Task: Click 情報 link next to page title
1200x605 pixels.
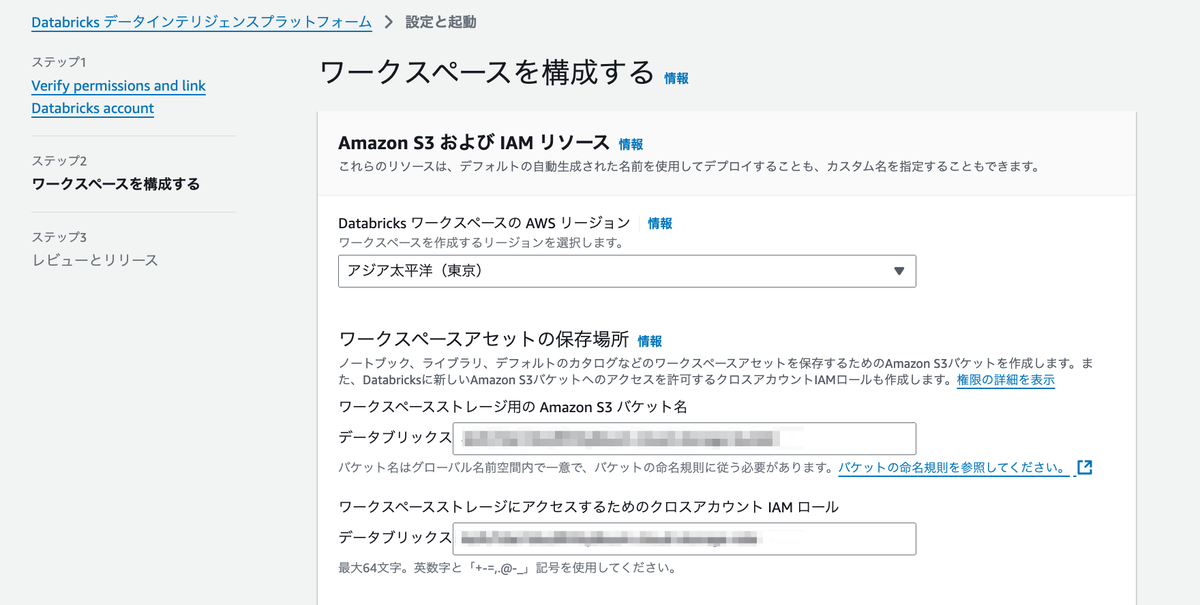Action: [676, 77]
